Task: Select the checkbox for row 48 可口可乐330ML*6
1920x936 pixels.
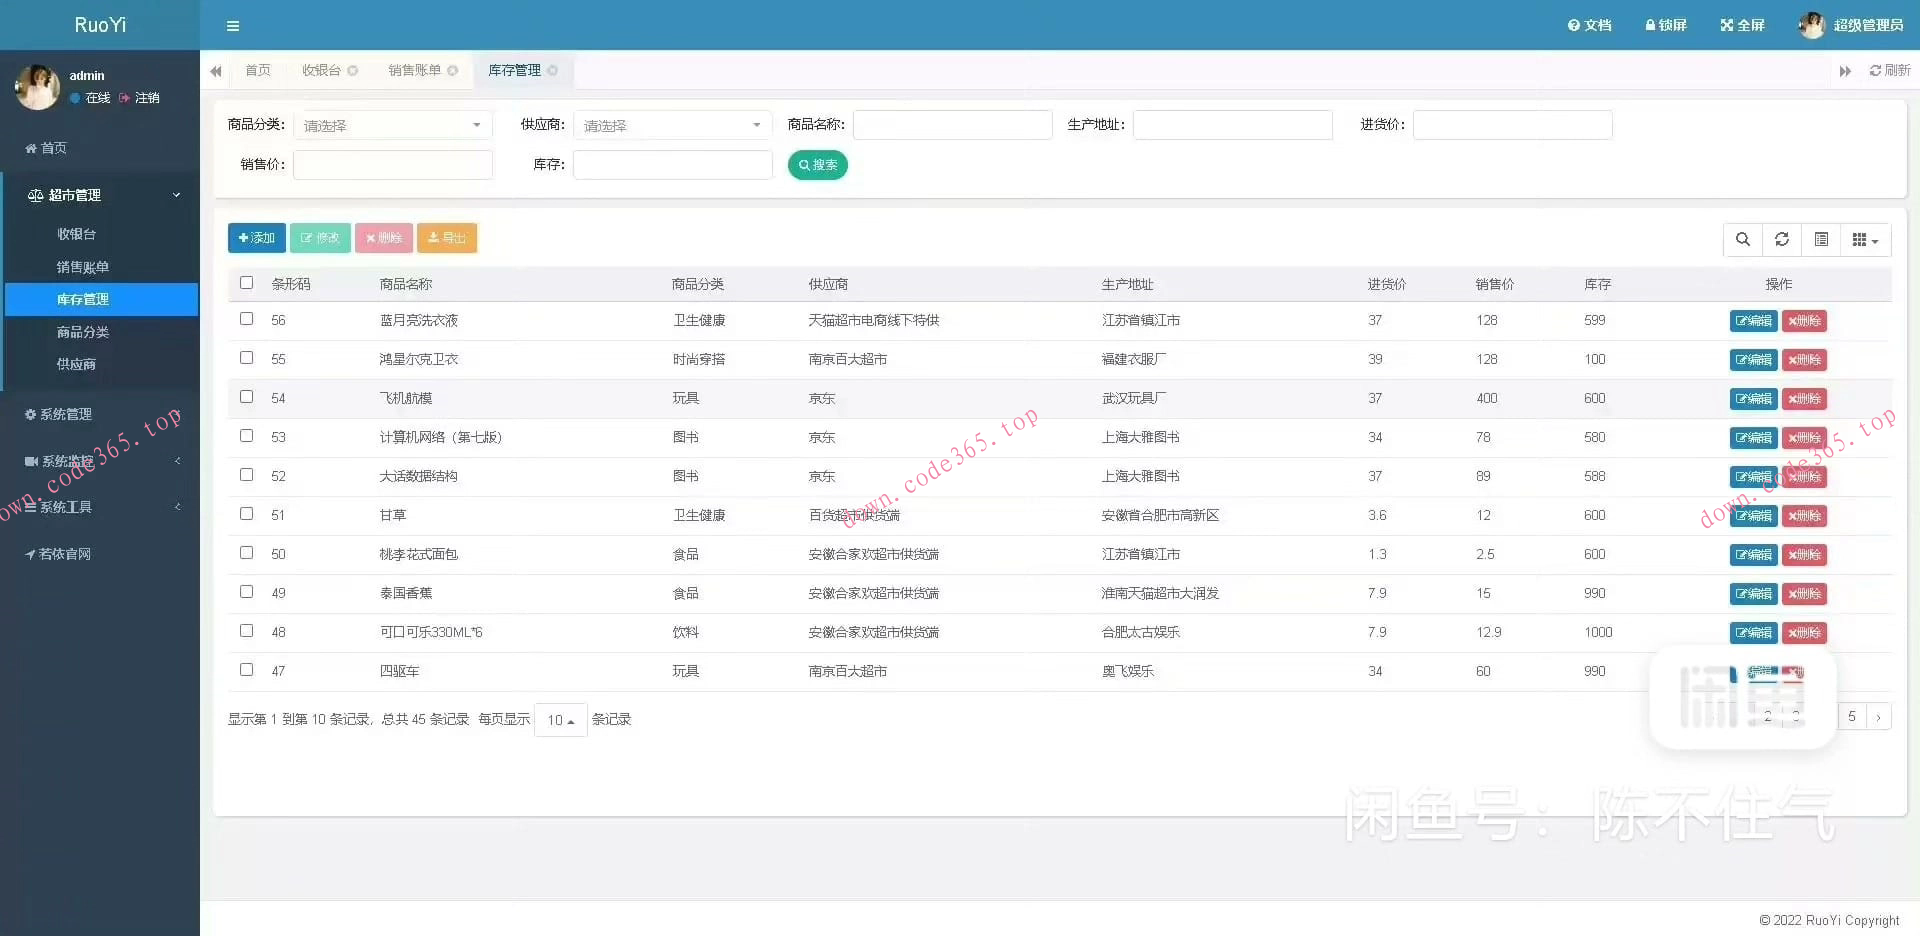Action: tap(246, 631)
